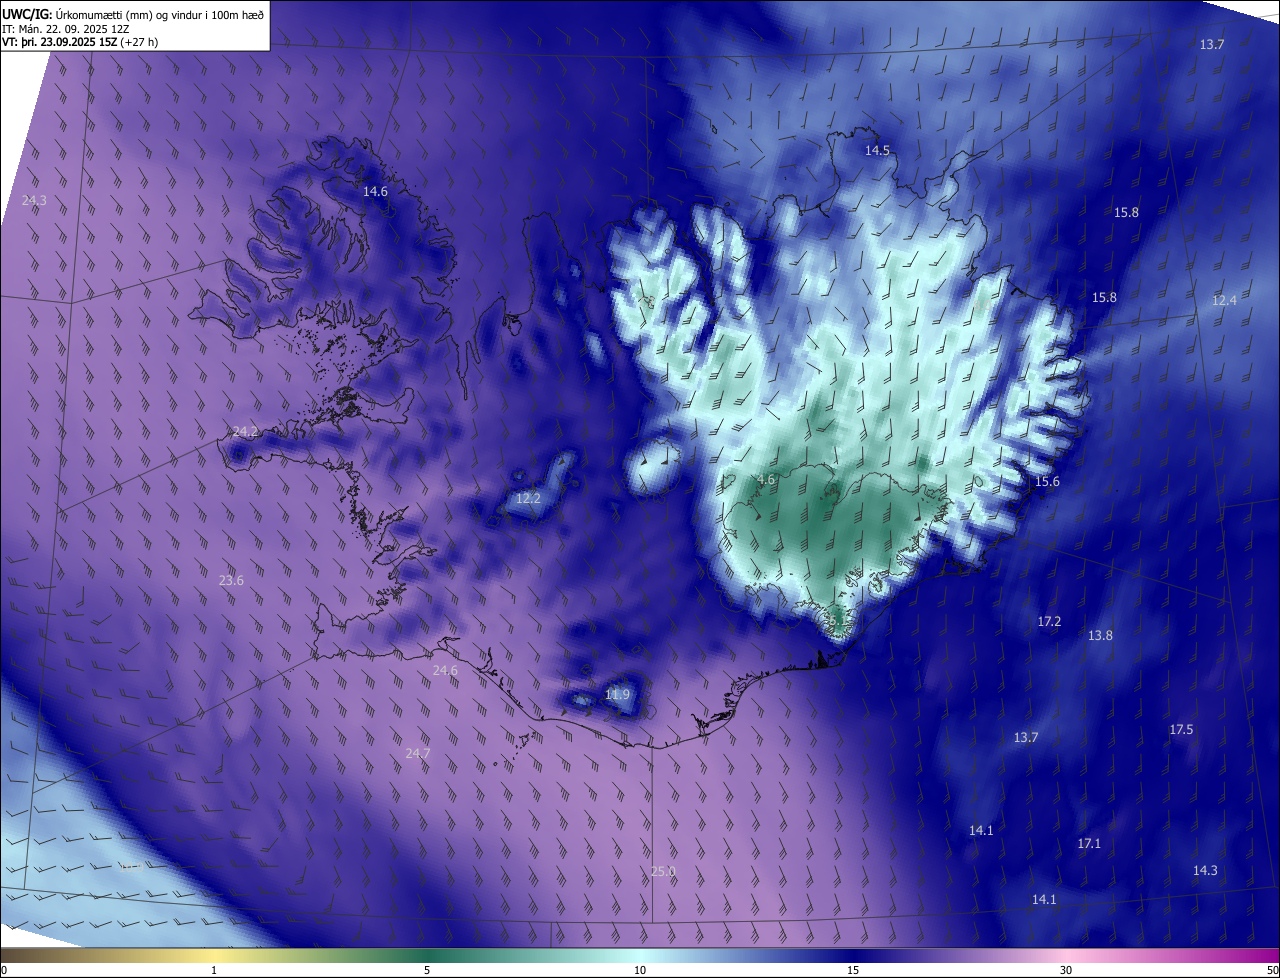Screen dimensions: 1280x978
Task: Click the 'IT: Mán. 22. 09. 2025 12Z' line
Action: pos(67,29)
